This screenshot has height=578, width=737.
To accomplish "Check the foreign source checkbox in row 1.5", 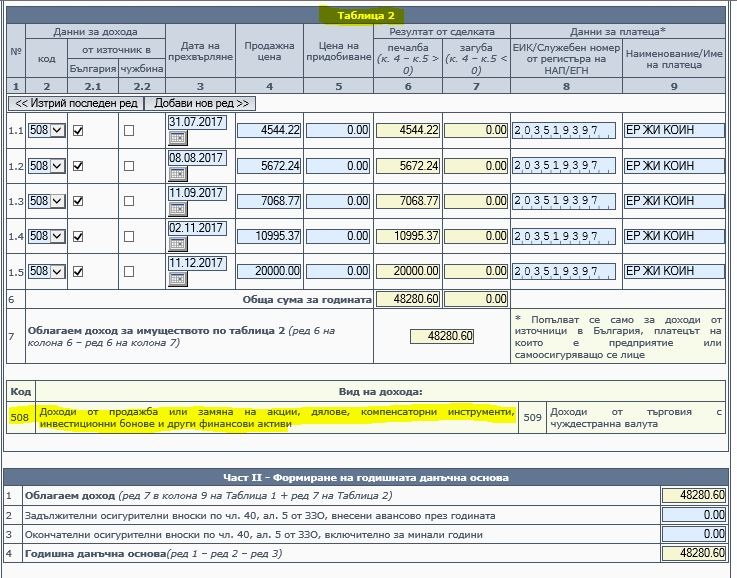I will click(128, 271).
